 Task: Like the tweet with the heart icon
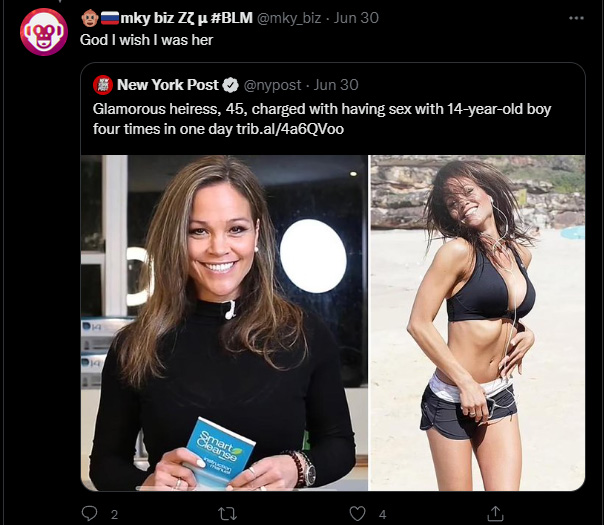pos(357,514)
